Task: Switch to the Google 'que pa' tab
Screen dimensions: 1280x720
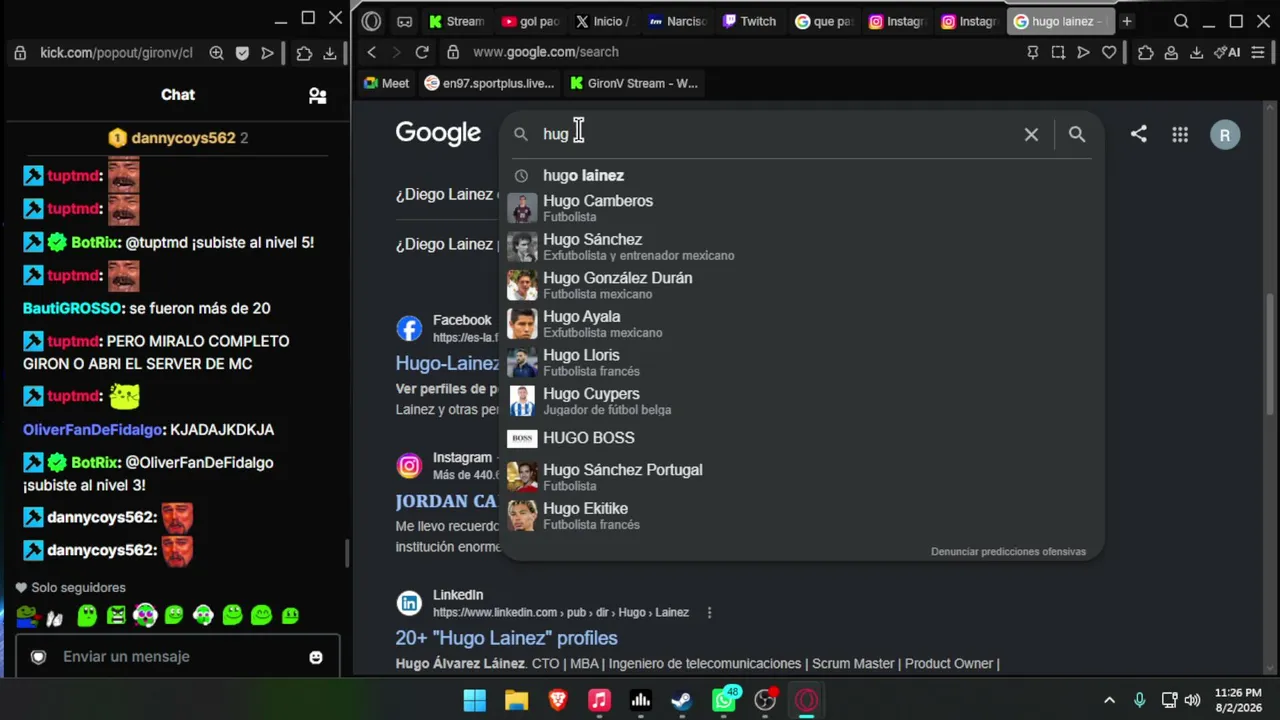Action: pyautogui.click(x=824, y=21)
